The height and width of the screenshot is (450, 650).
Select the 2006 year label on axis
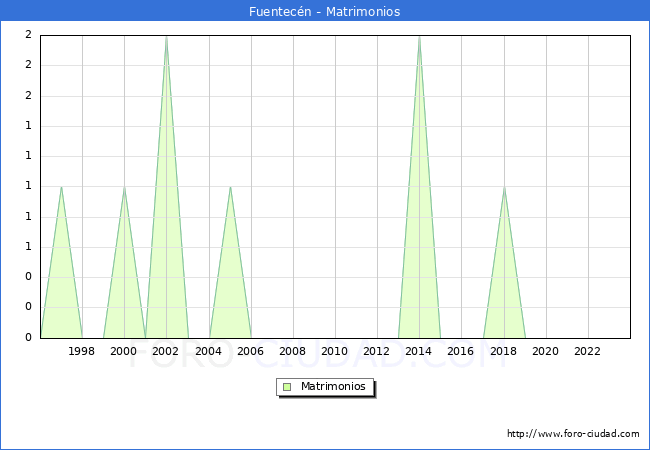[250, 351]
